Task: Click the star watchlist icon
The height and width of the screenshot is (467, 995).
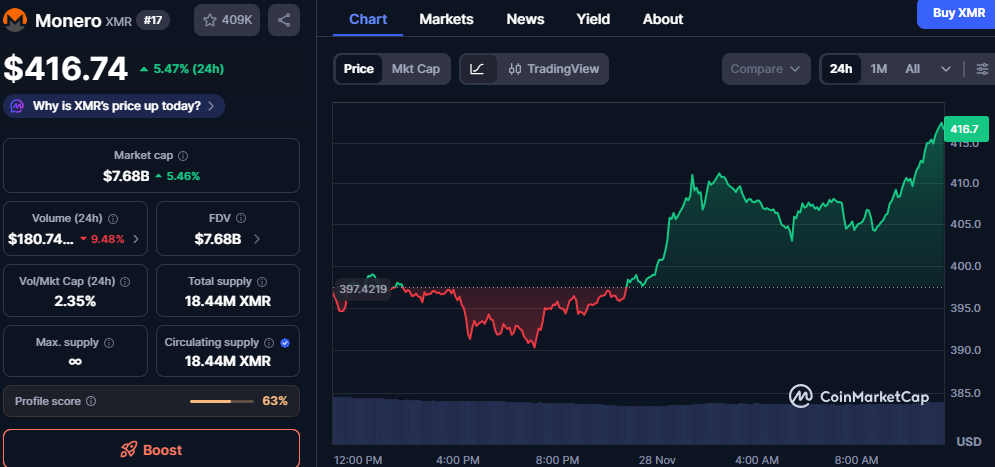Action: tap(210, 19)
